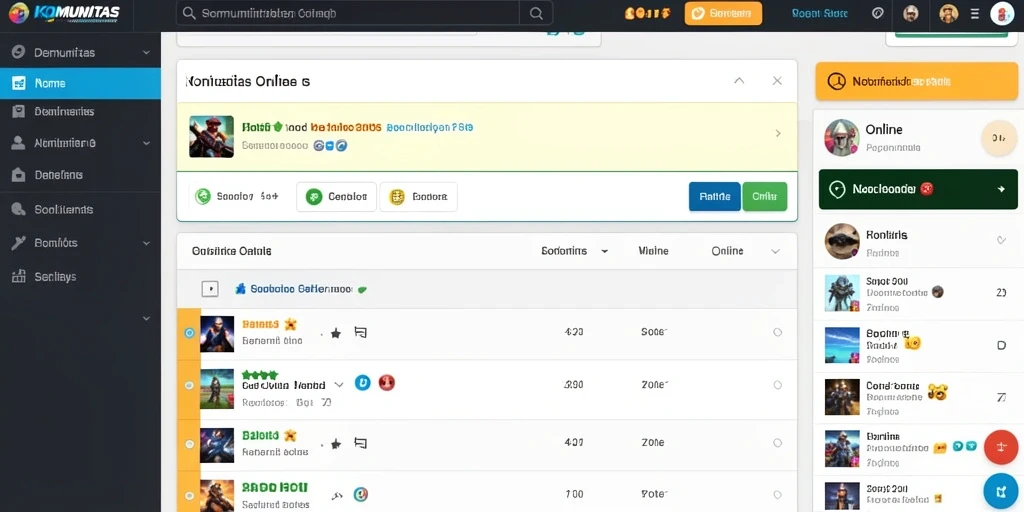Click the star icon in the first list row
The height and width of the screenshot is (512, 1024).
(336, 333)
